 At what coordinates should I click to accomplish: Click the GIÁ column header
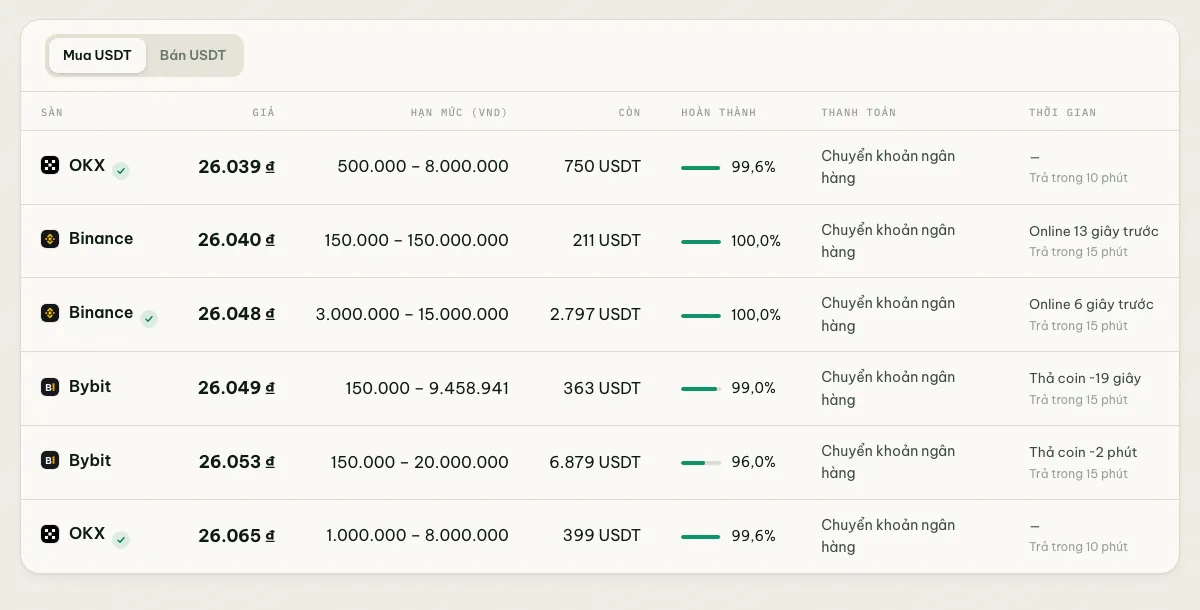[x=263, y=112]
